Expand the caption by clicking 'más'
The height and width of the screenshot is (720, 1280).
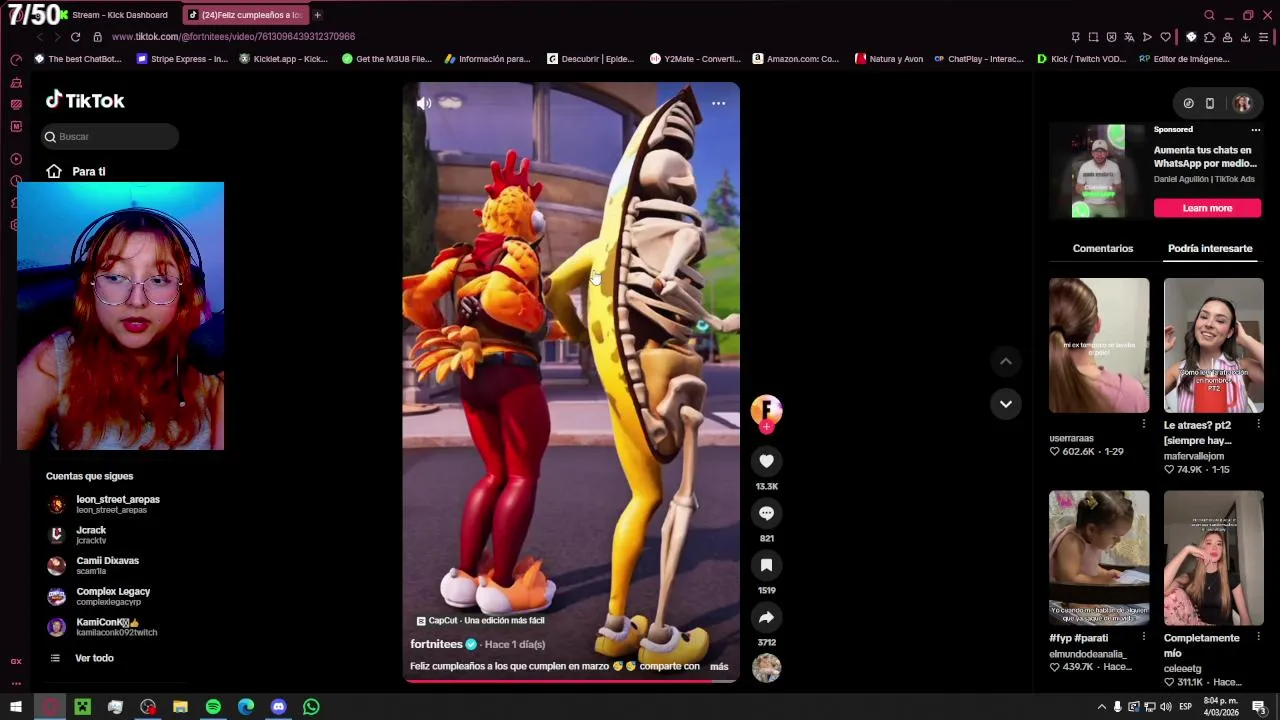(x=719, y=666)
